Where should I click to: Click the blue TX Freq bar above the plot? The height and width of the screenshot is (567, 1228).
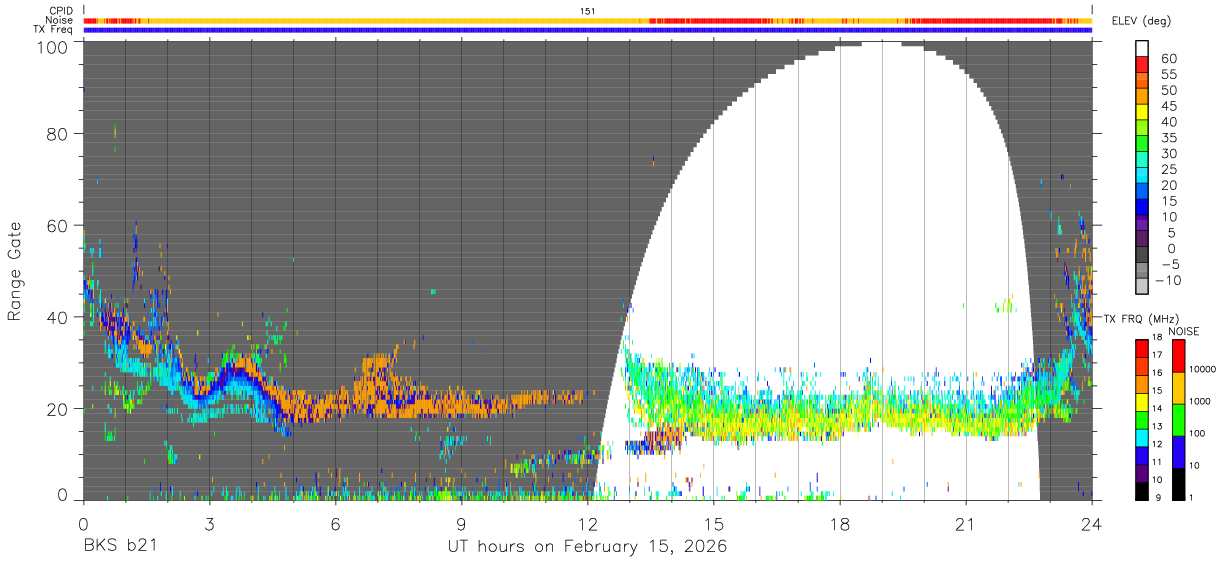pyautogui.click(x=588, y=30)
